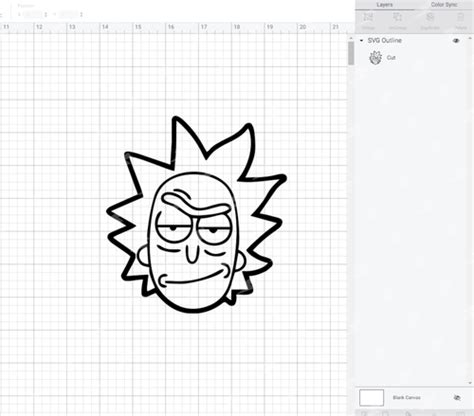Select the Rick face layer thumbnail
The image size is (474, 416).
(375, 57)
